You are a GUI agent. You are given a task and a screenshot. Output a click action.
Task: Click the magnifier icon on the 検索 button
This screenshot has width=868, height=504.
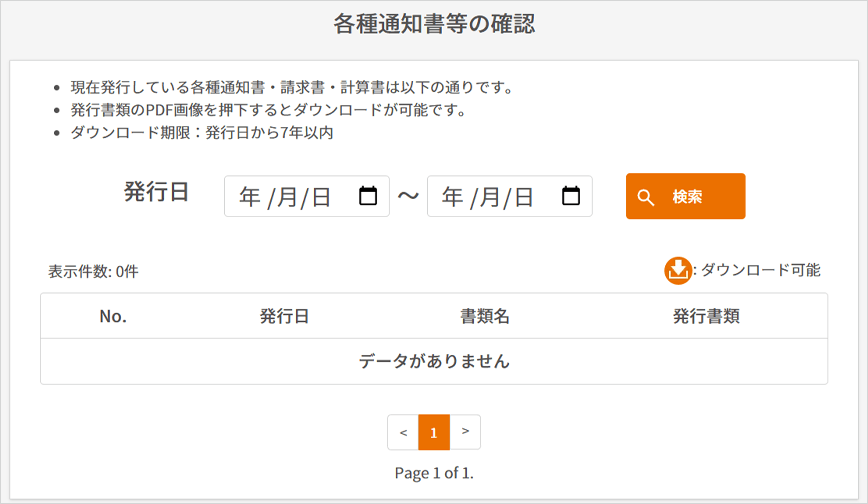coord(646,197)
